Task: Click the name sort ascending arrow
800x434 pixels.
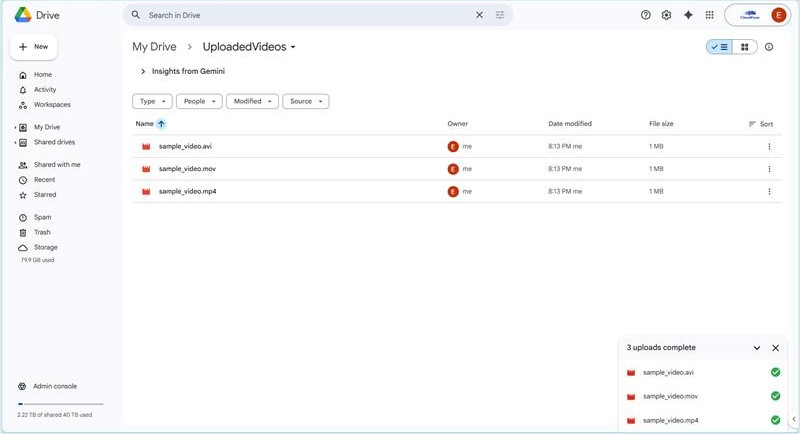Action: click(x=161, y=123)
